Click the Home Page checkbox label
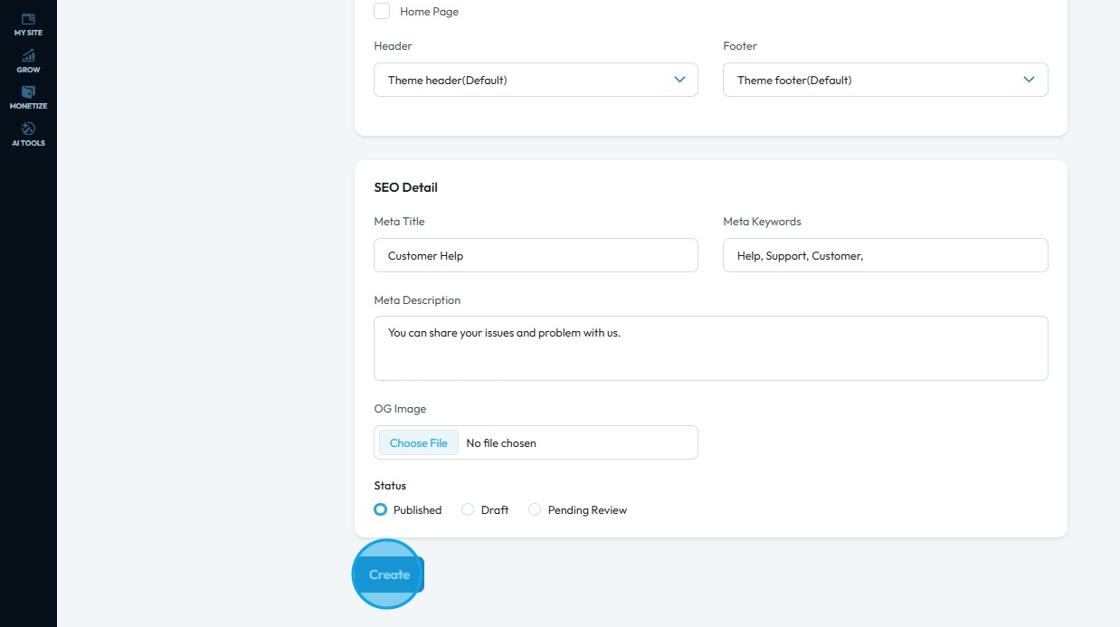 [x=429, y=11]
